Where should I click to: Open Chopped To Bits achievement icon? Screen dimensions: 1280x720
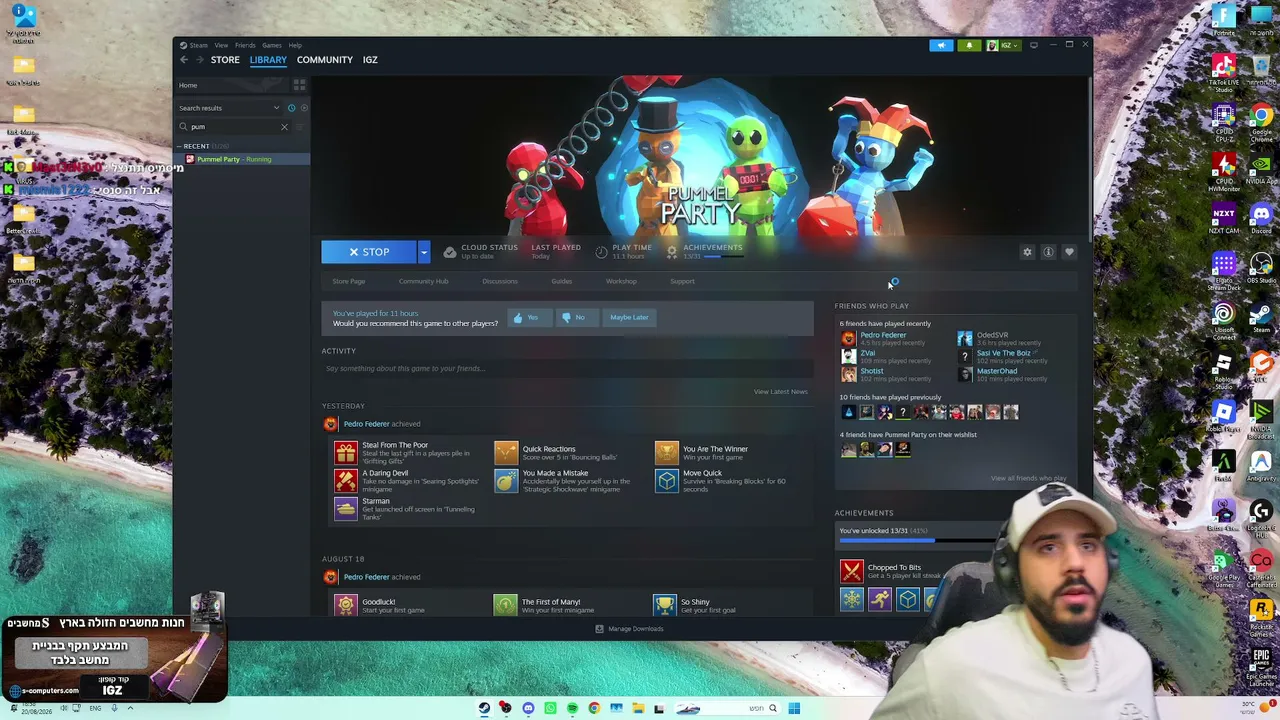851,571
